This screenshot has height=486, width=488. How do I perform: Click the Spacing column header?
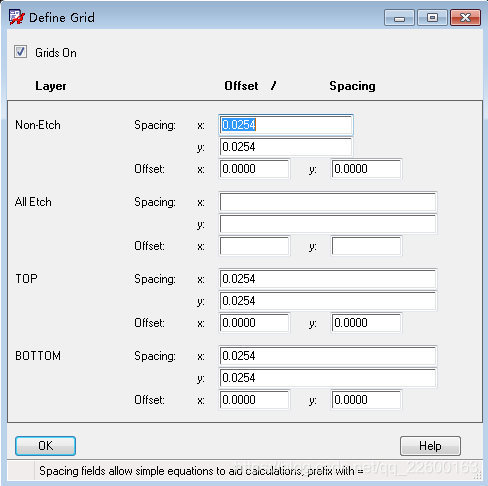[352, 86]
